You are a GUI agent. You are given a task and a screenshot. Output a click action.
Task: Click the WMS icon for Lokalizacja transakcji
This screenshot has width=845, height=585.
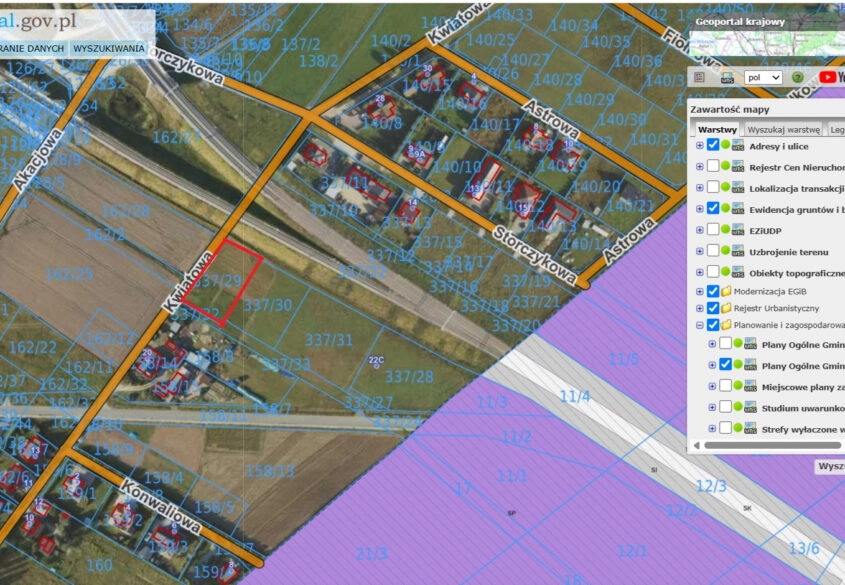(x=738, y=187)
